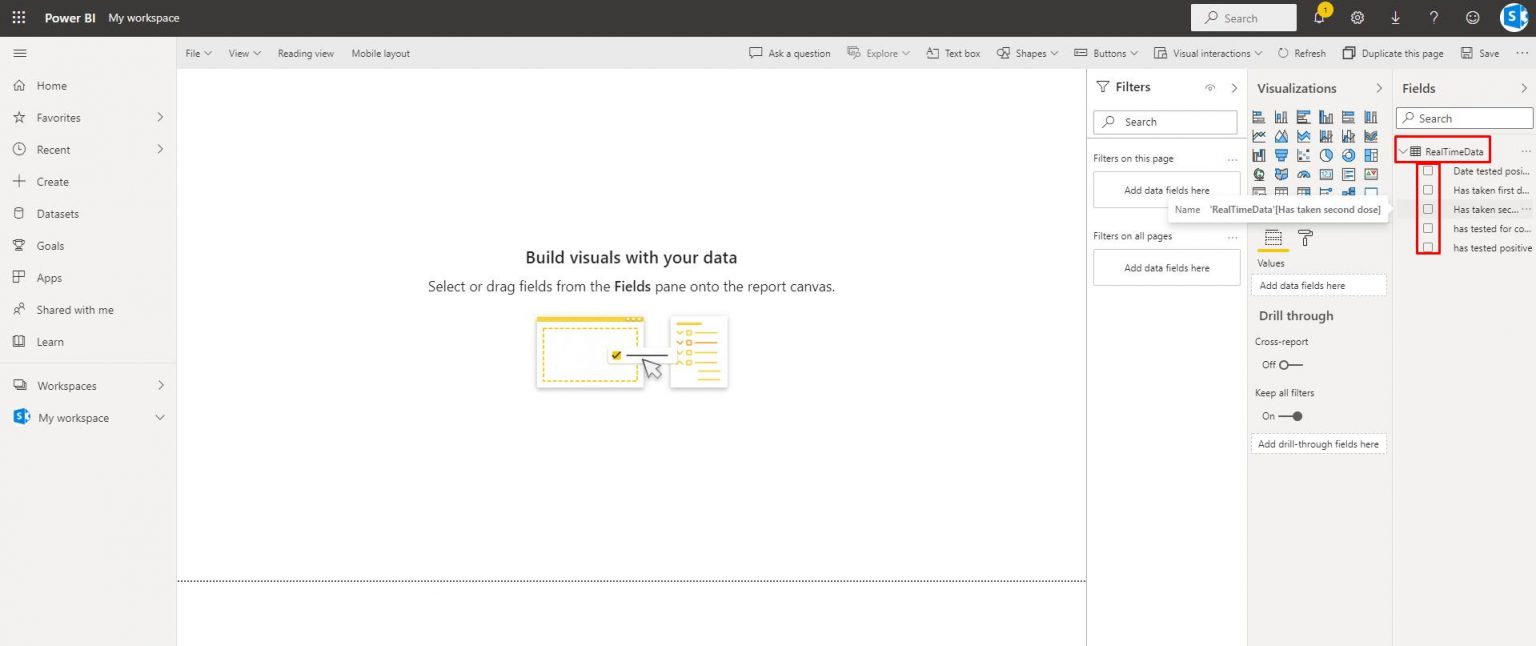1536x646 pixels.
Task: Choose the stacked bar chart visual
Action: coord(1258,116)
